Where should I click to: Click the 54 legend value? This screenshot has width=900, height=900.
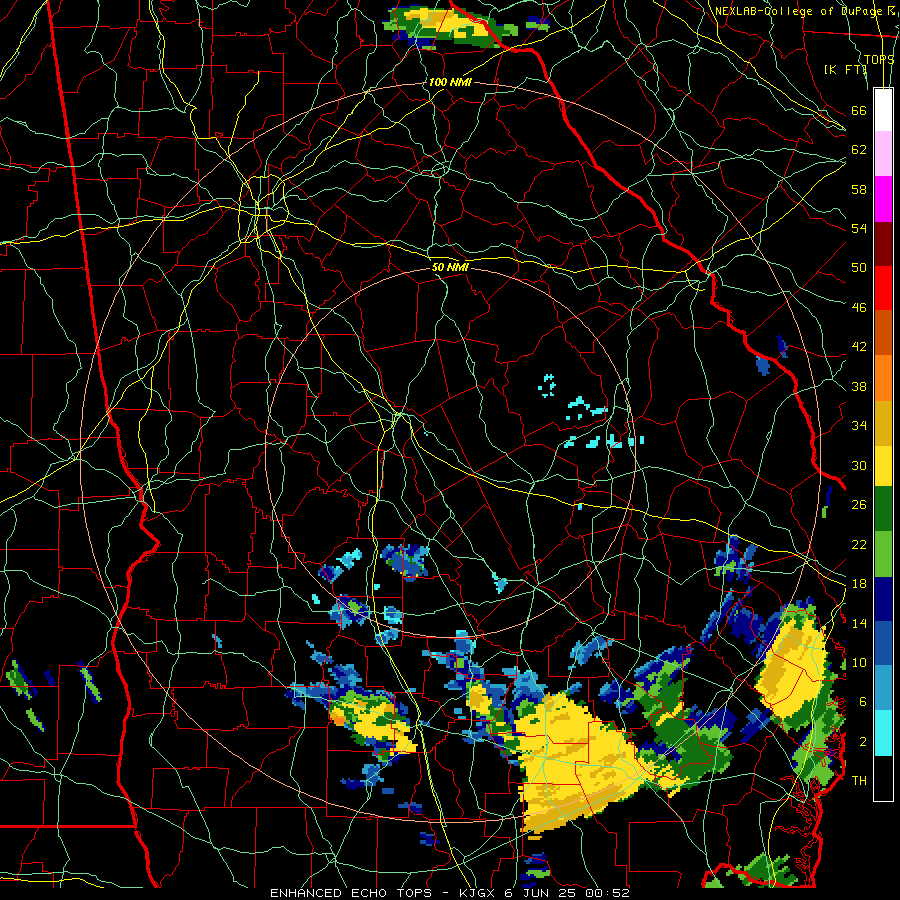[859, 228]
